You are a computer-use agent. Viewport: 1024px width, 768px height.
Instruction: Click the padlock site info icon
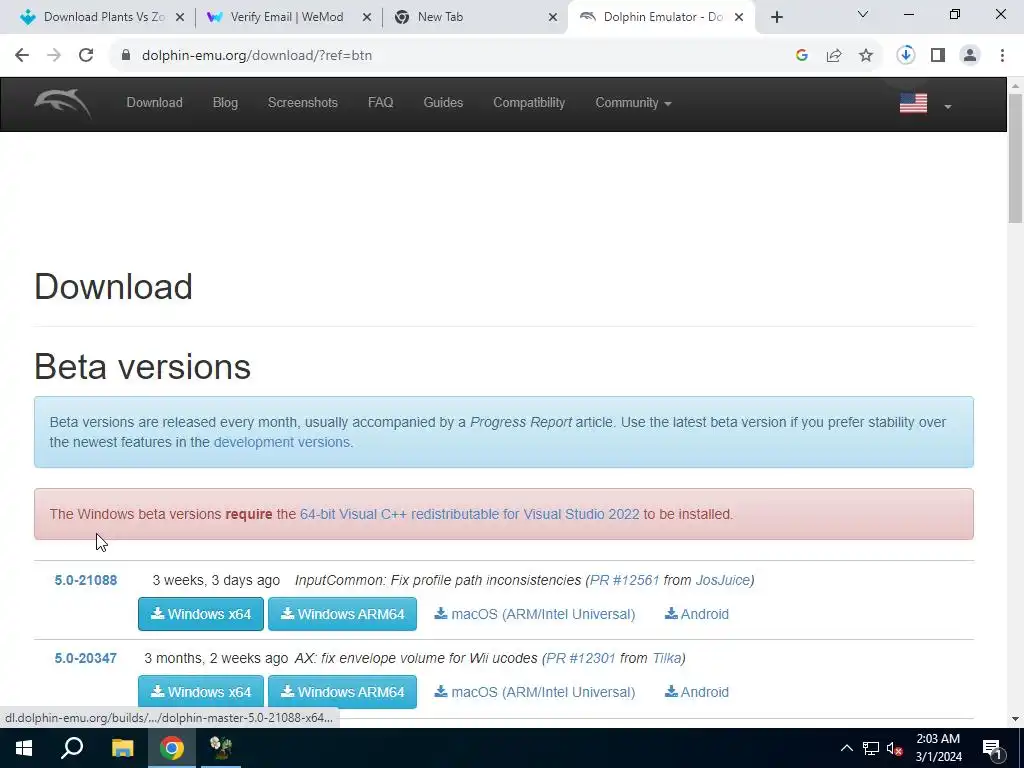126,56
